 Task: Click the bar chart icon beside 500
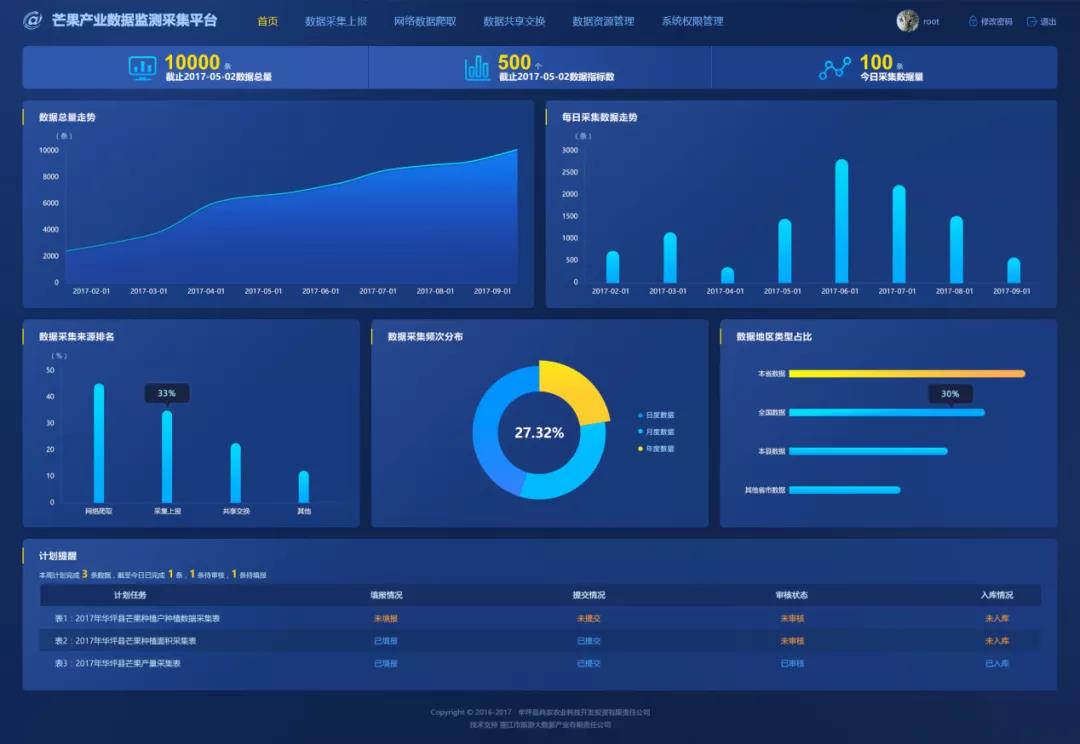click(x=477, y=68)
